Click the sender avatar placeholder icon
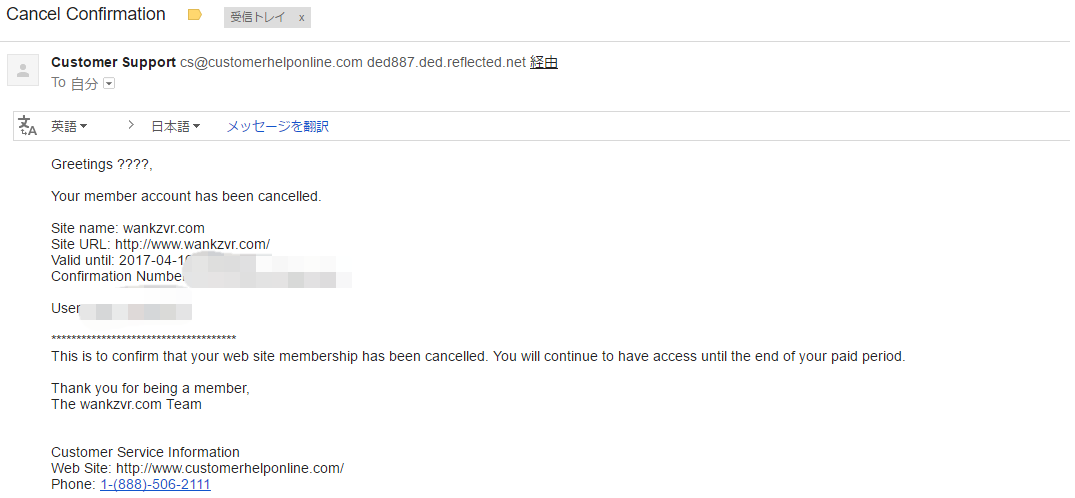This screenshot has height=498, width=1075. tap(23, 70)
